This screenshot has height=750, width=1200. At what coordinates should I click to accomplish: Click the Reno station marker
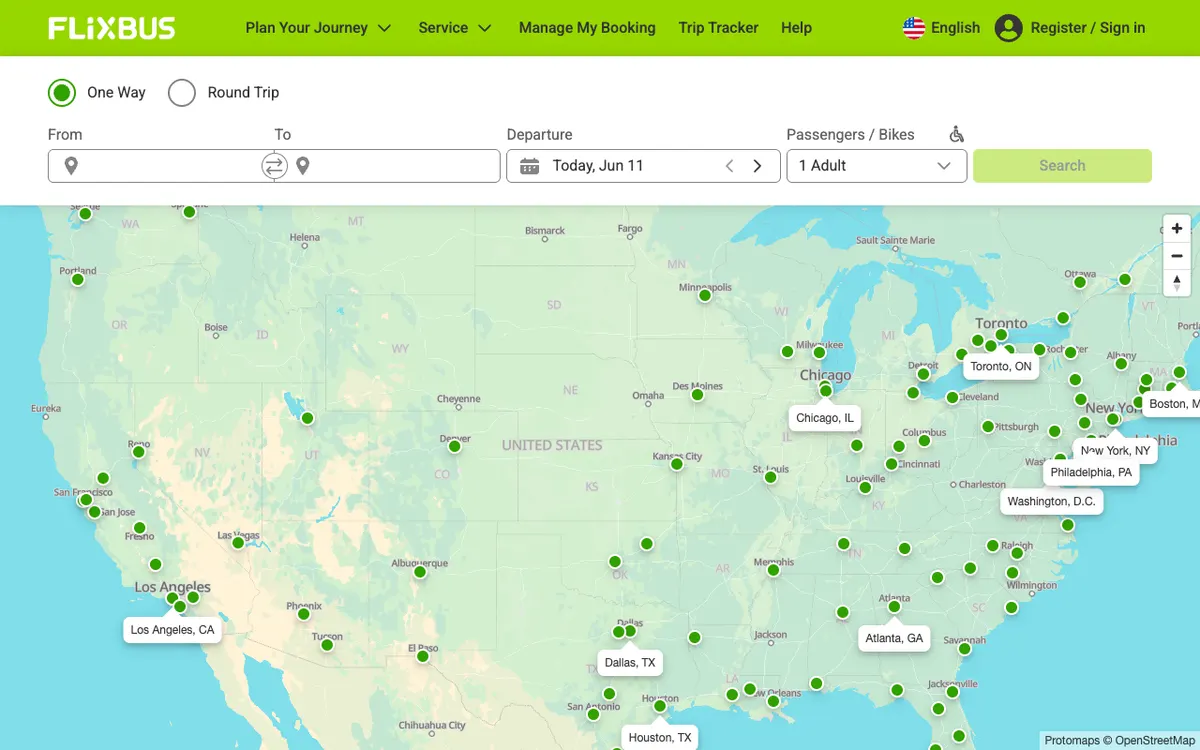[x=139, y=452]
